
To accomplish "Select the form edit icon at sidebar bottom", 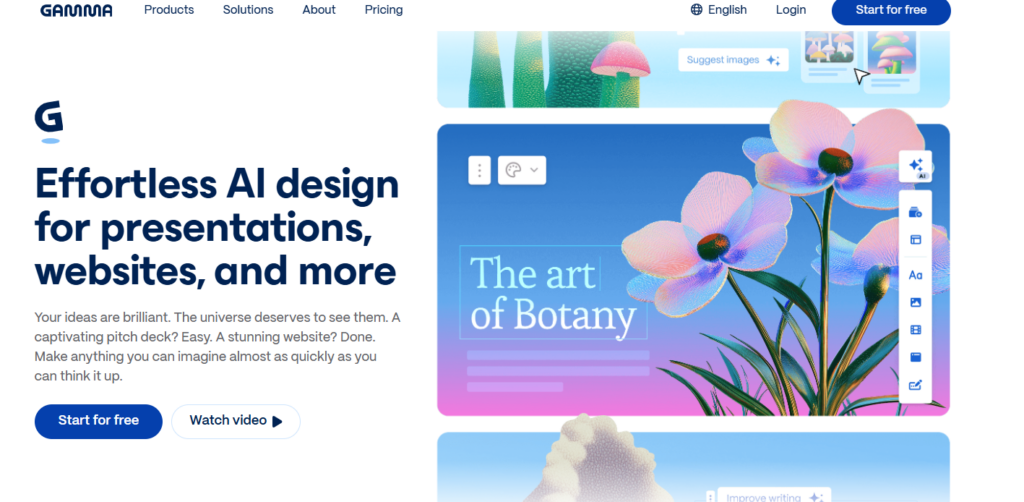I will (x=915, y=385).
